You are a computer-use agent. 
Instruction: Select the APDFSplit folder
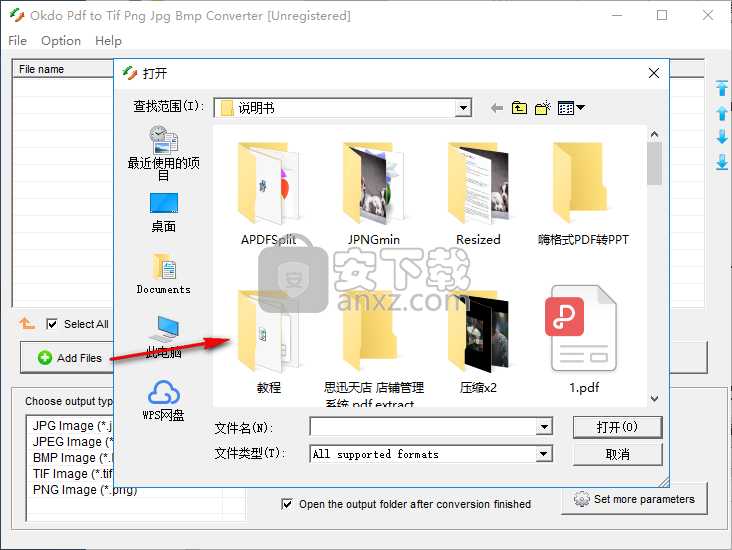pyautogui.click(x=268, y=193)
